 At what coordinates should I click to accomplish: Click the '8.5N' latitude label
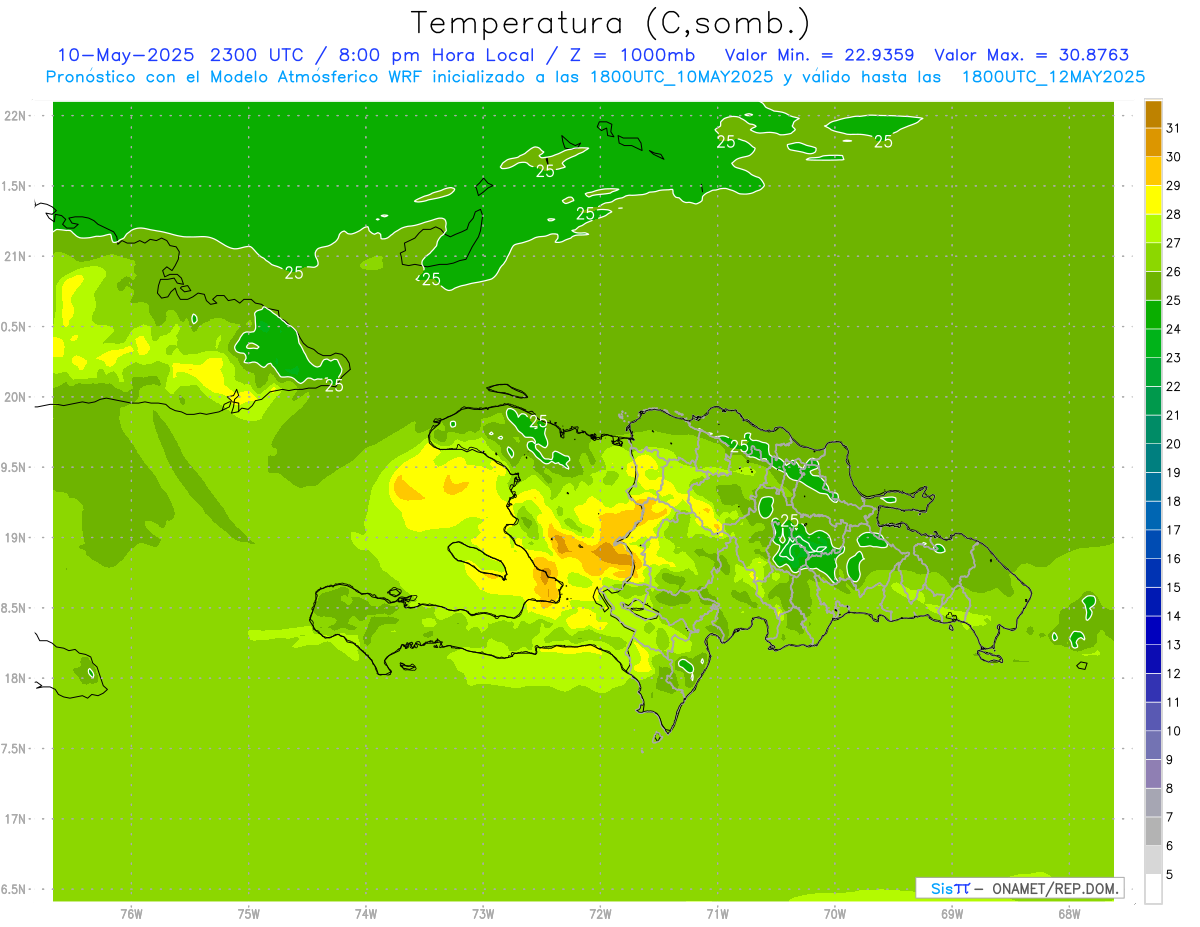coord(15,609)
